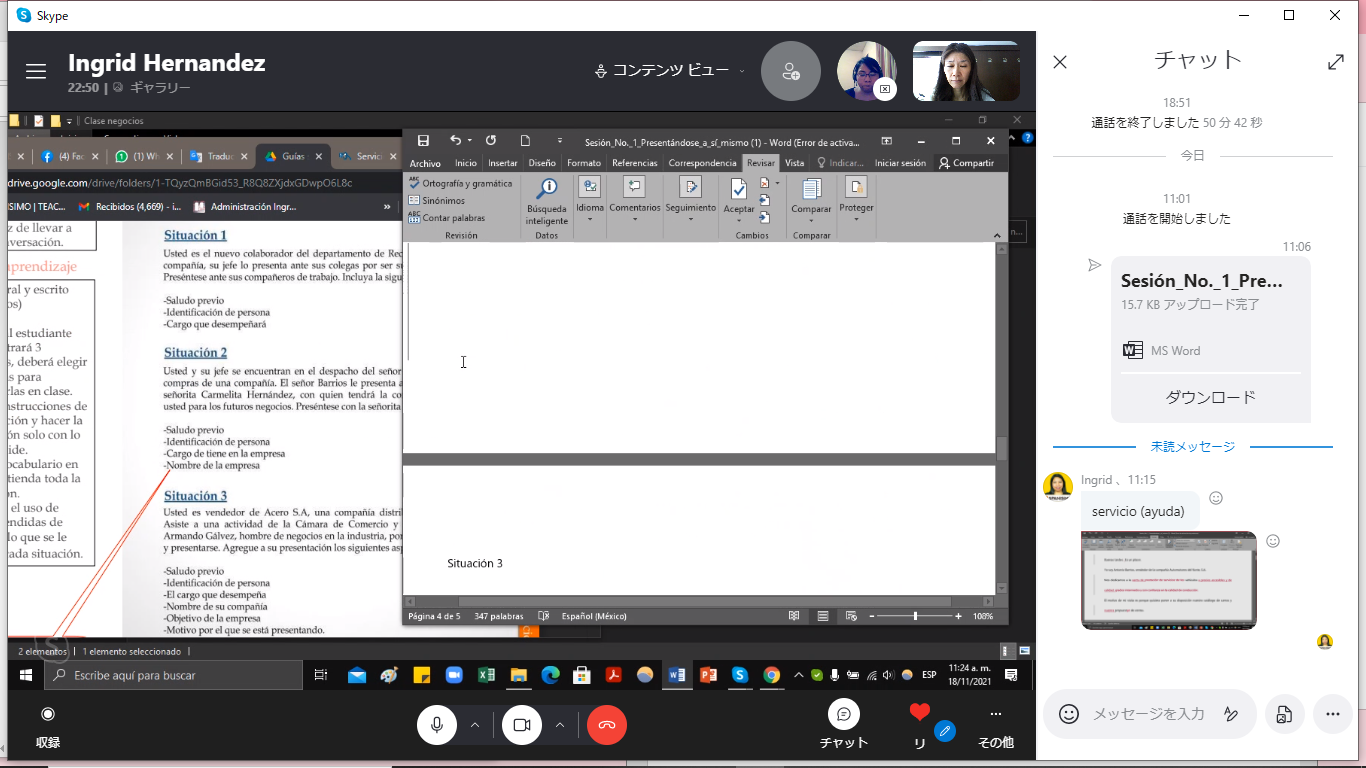Click the participant video thumbnail of woman in white
This screenshot has width=1366, height=768.
point(966,71)
